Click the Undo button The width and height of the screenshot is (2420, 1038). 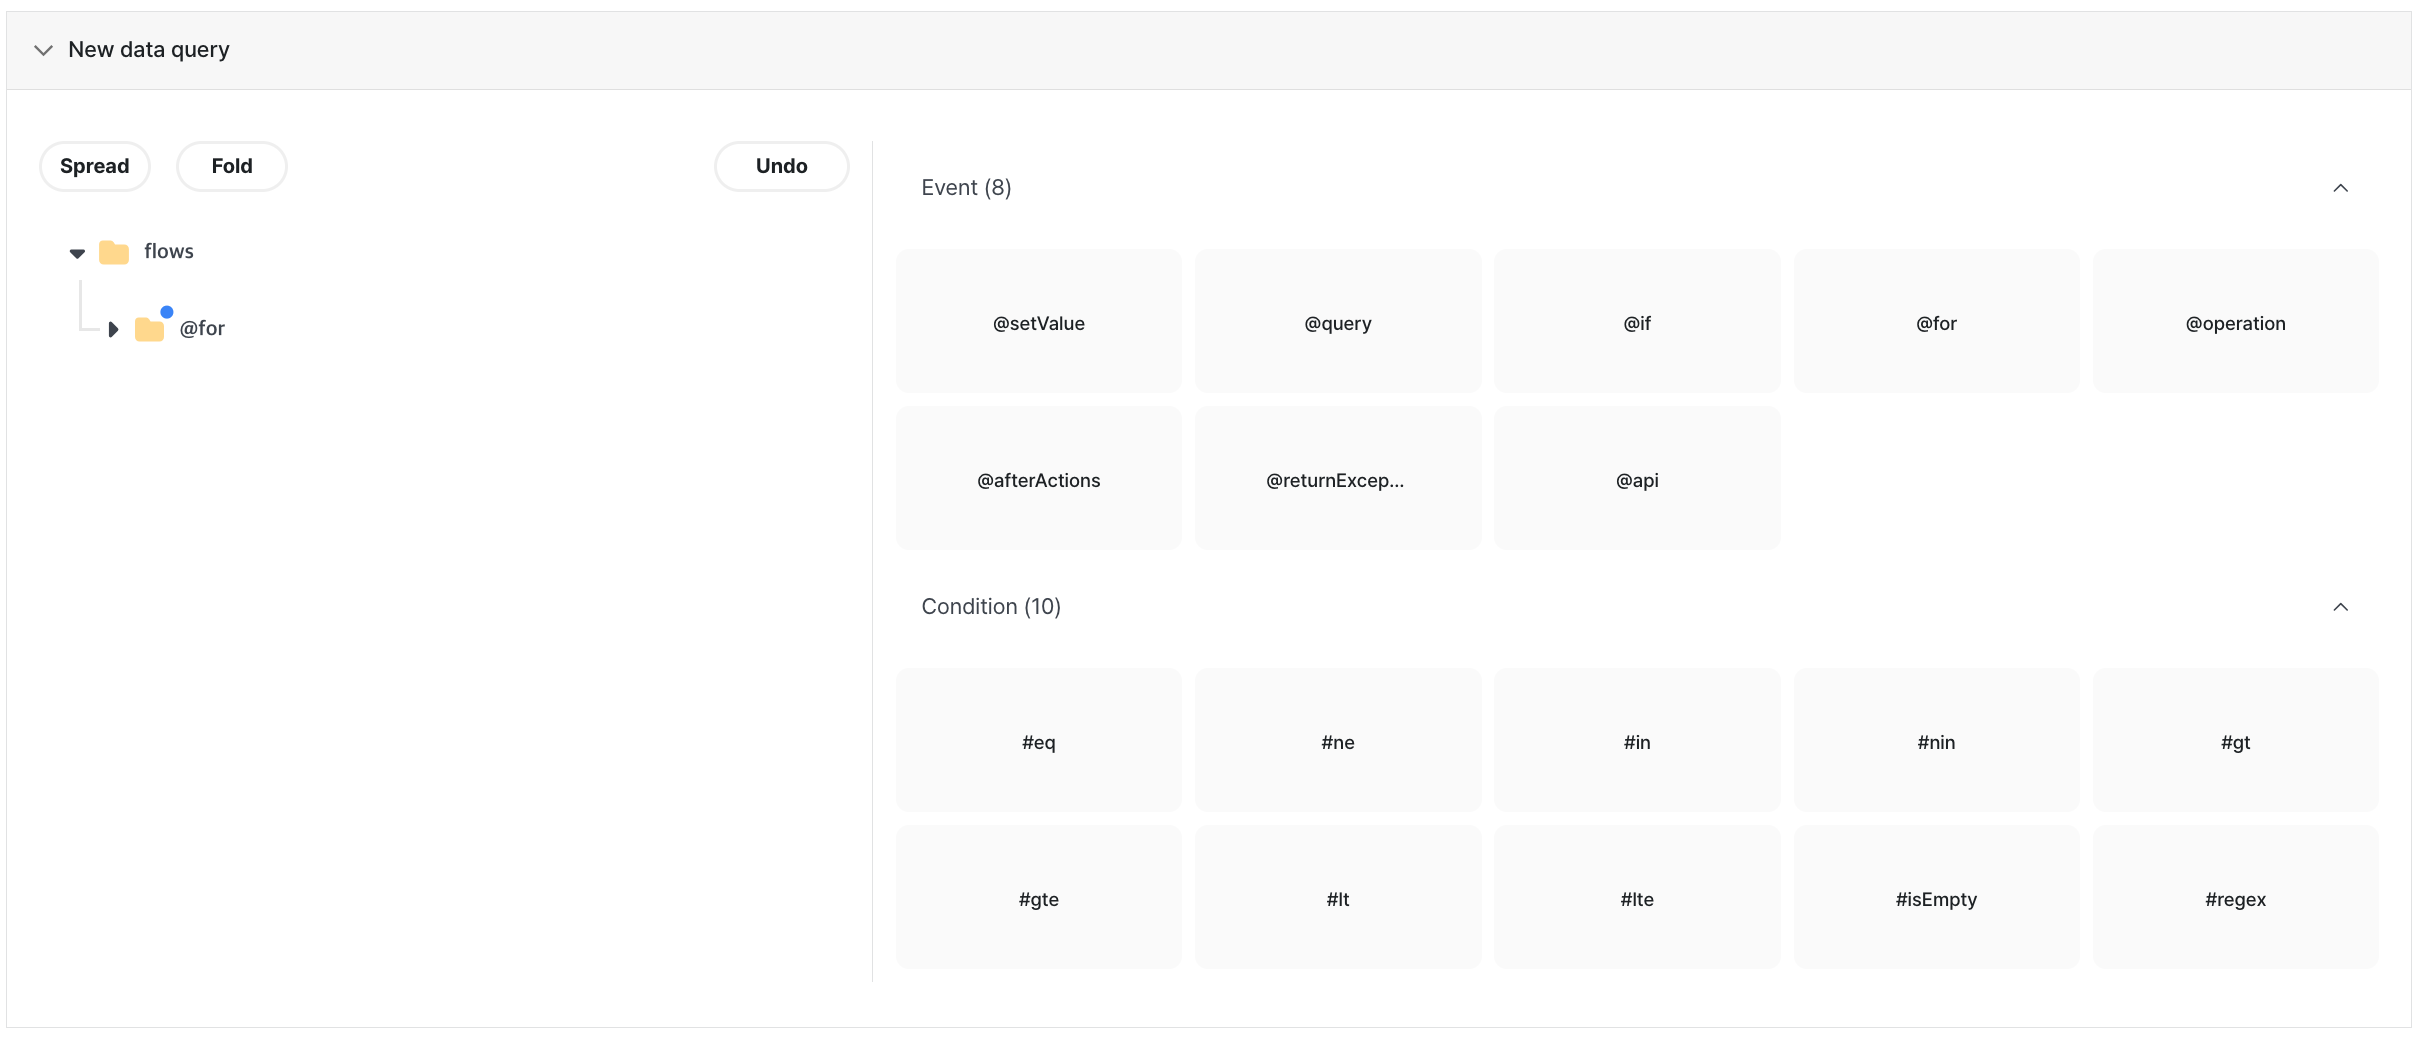coord(782,166)
